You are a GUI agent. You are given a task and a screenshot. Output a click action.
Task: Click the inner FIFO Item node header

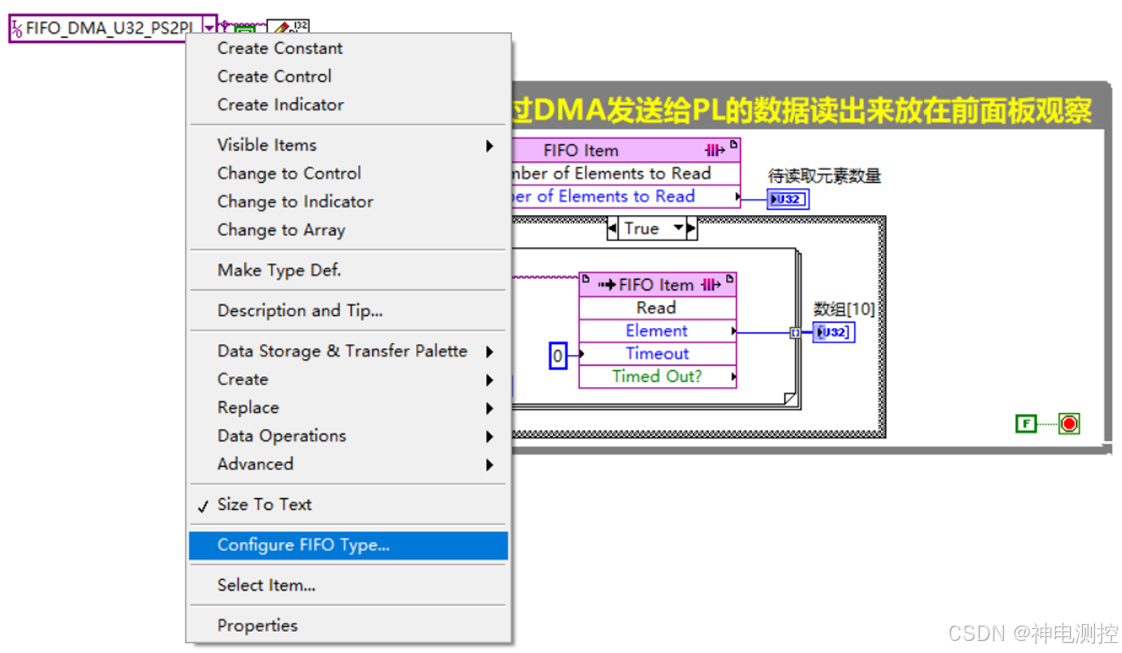pos(657,284)
